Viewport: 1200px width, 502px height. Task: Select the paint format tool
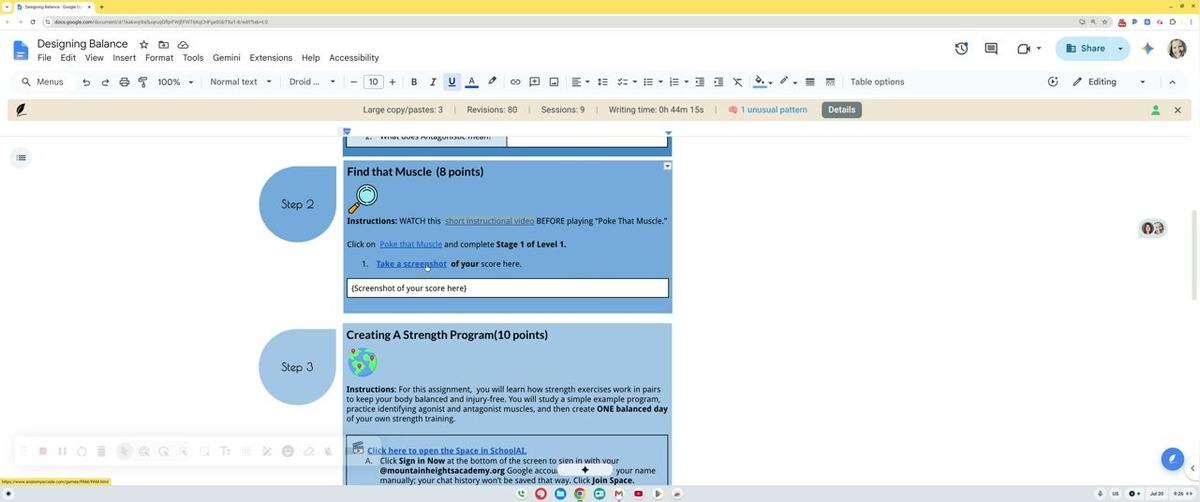[143, 82]
